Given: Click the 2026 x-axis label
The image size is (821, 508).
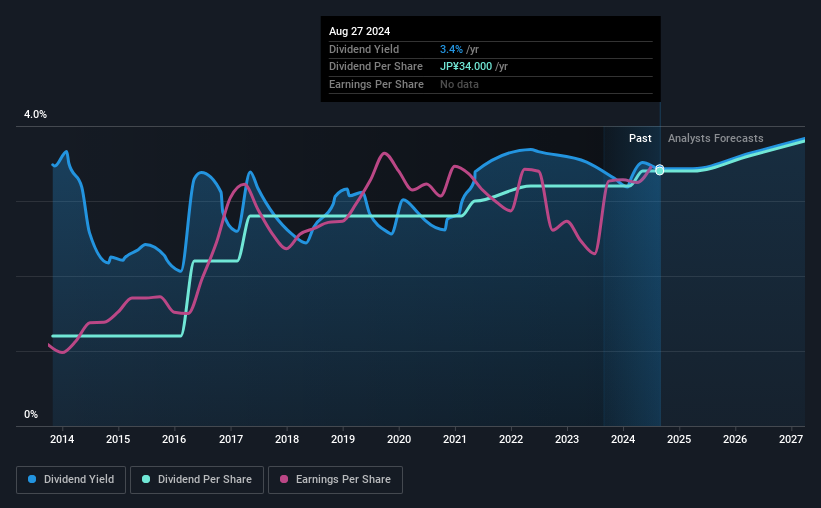Looking at the screenshot, I should pyautogui.click(x=735, y=439).
